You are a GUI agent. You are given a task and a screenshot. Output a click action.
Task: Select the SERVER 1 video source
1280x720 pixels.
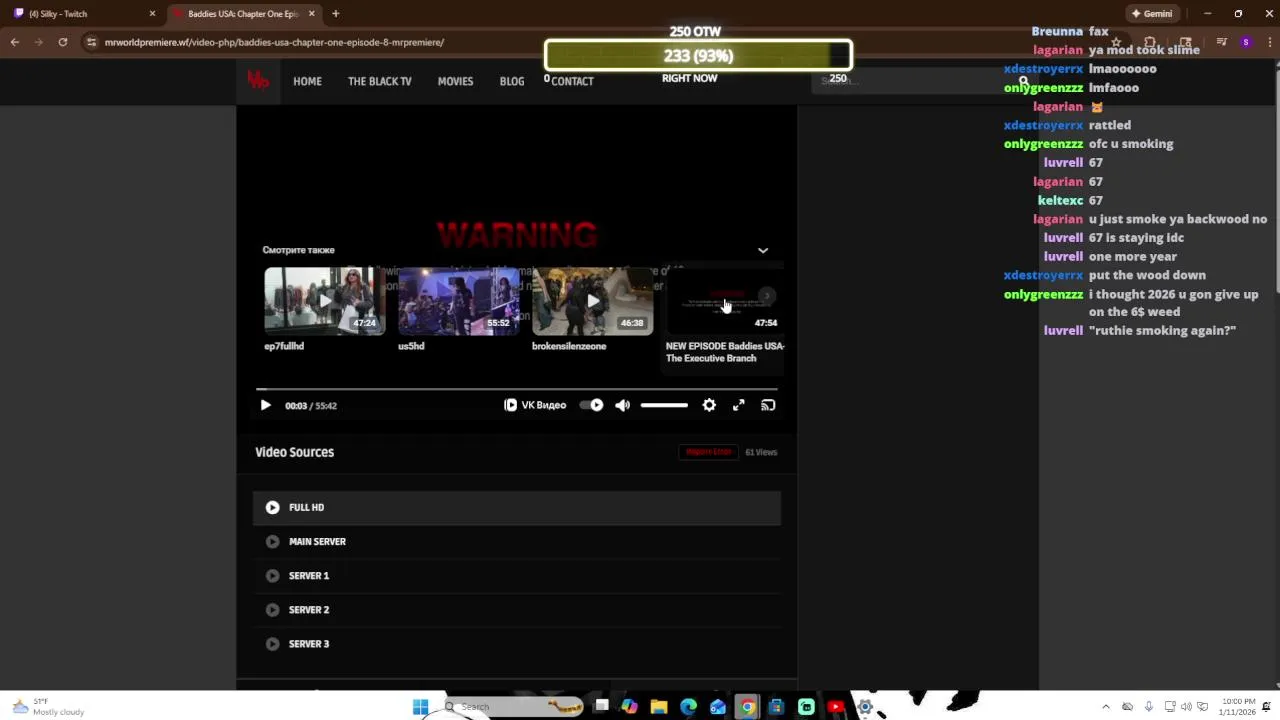point(516,575)
